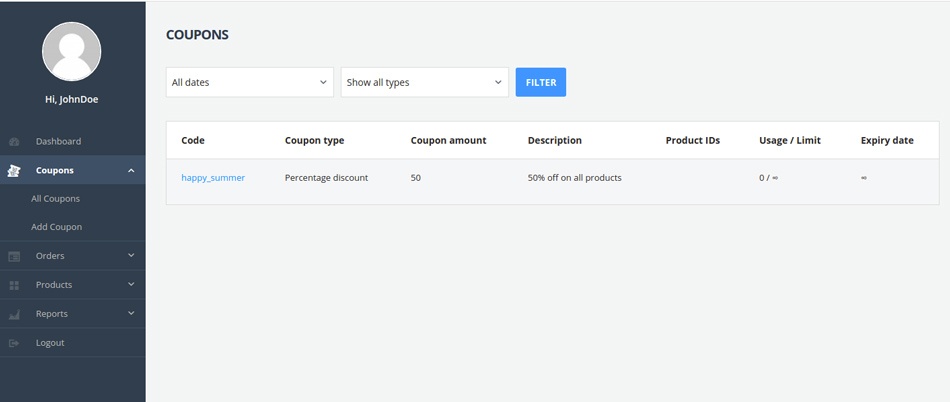The height and width of the screenshot is (402, 950).
Task: Select Add Coupon in sidebar
Action: point(56,227)
